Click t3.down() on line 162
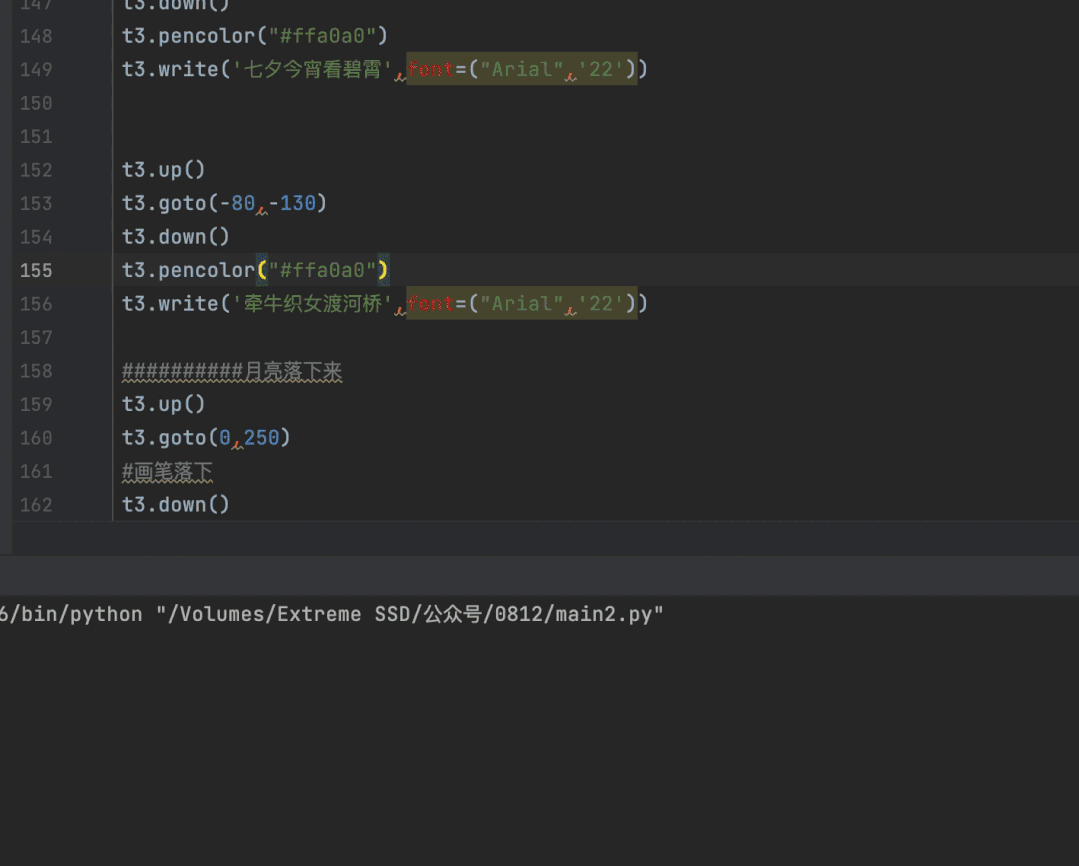Image resolution: width=1079 pixels, height=866 pixels. 175,505
